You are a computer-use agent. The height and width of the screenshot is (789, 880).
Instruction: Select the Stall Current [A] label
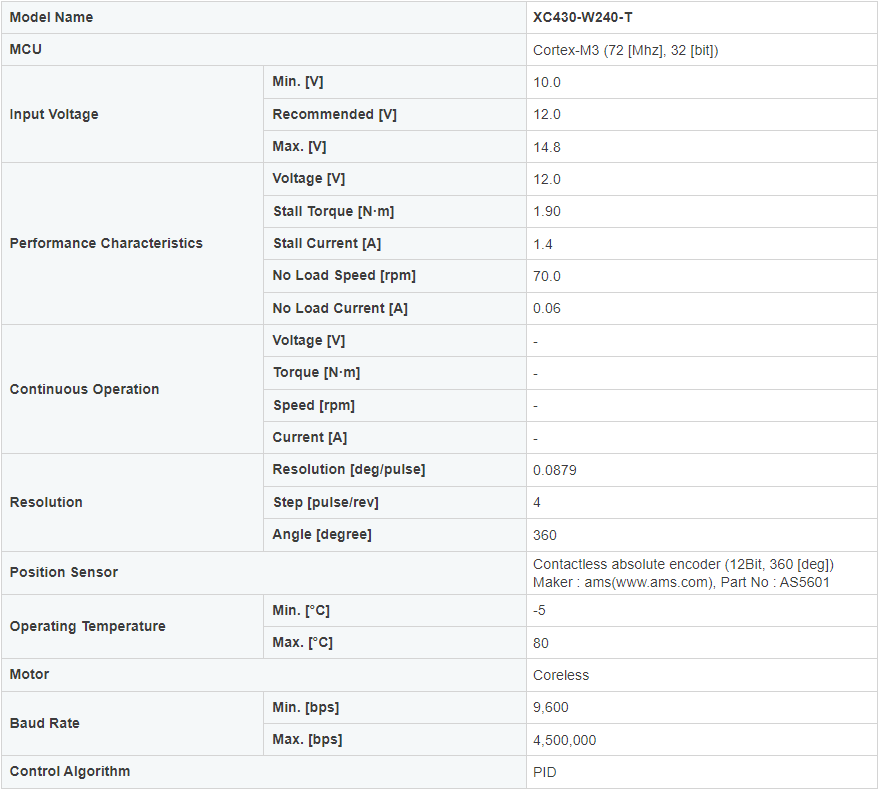click(327, 244)
